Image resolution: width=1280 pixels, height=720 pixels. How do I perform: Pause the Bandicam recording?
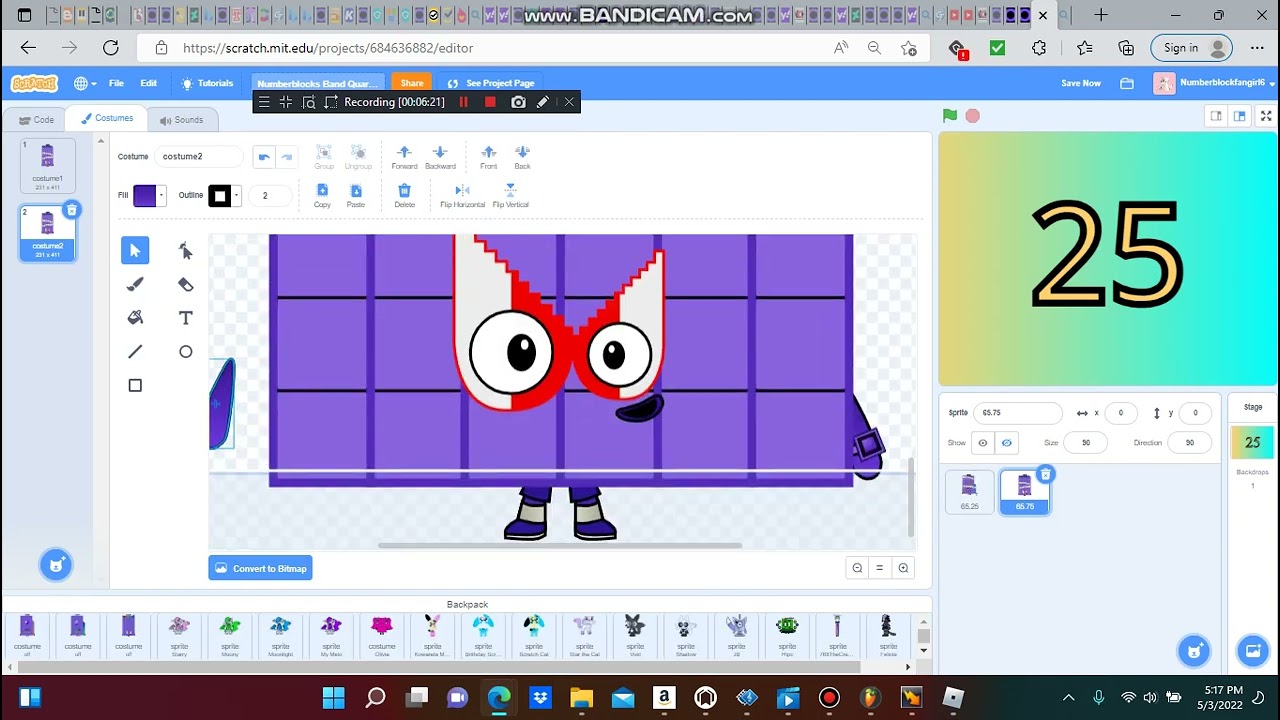pos(463,102)
